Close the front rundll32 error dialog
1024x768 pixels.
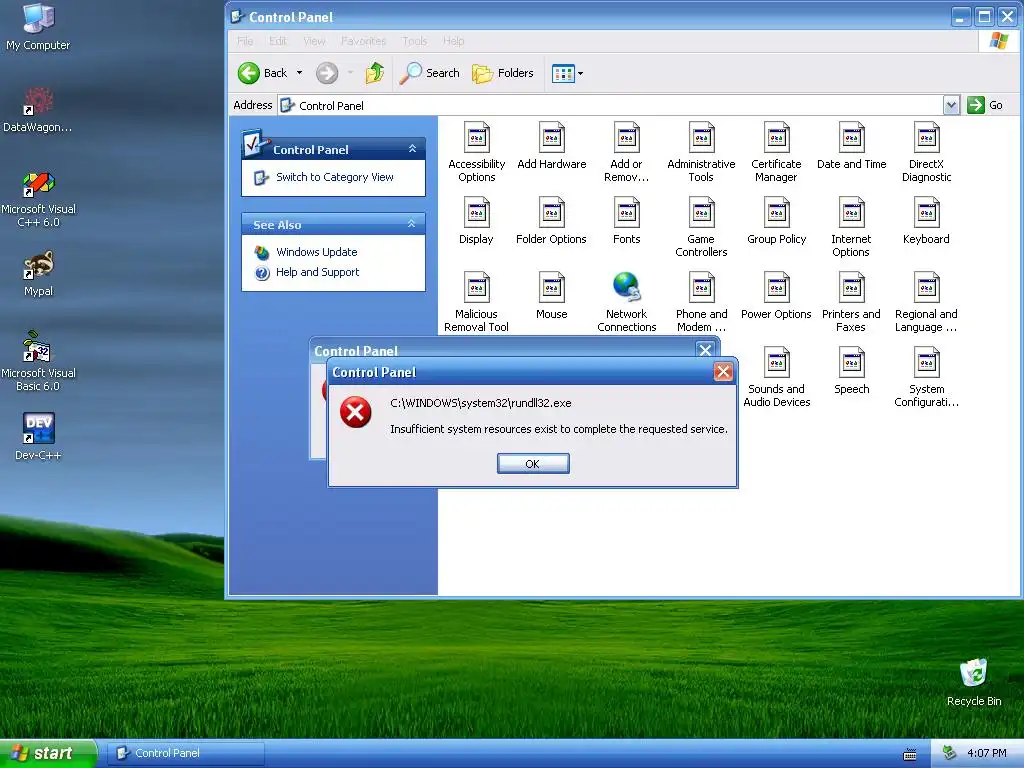723,372
